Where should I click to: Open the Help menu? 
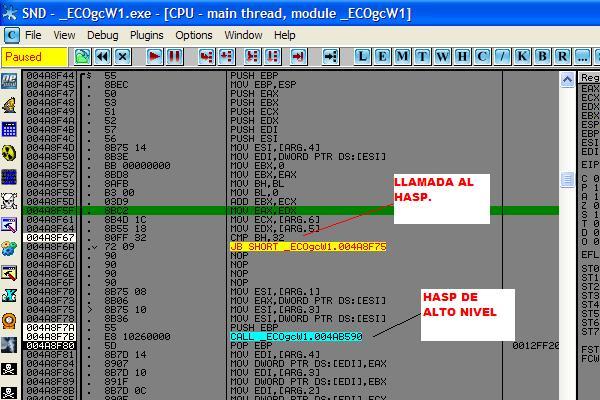284,35
